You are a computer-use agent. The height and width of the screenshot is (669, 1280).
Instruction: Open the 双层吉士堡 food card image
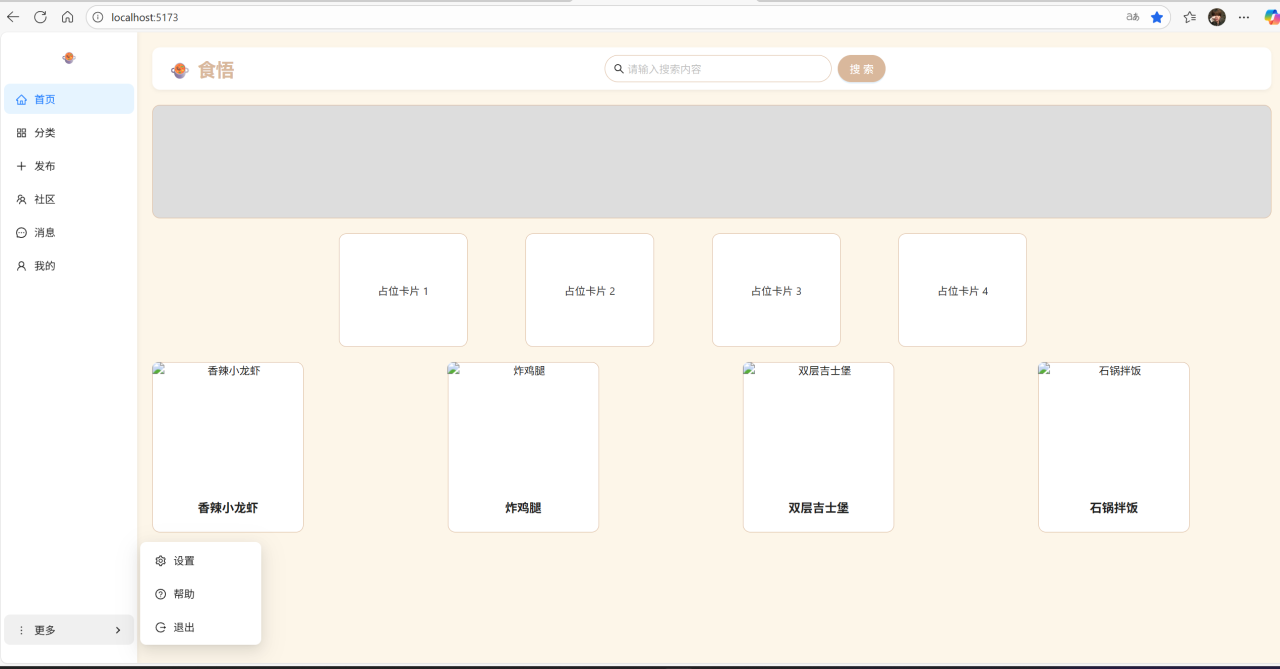click(818, 424)
